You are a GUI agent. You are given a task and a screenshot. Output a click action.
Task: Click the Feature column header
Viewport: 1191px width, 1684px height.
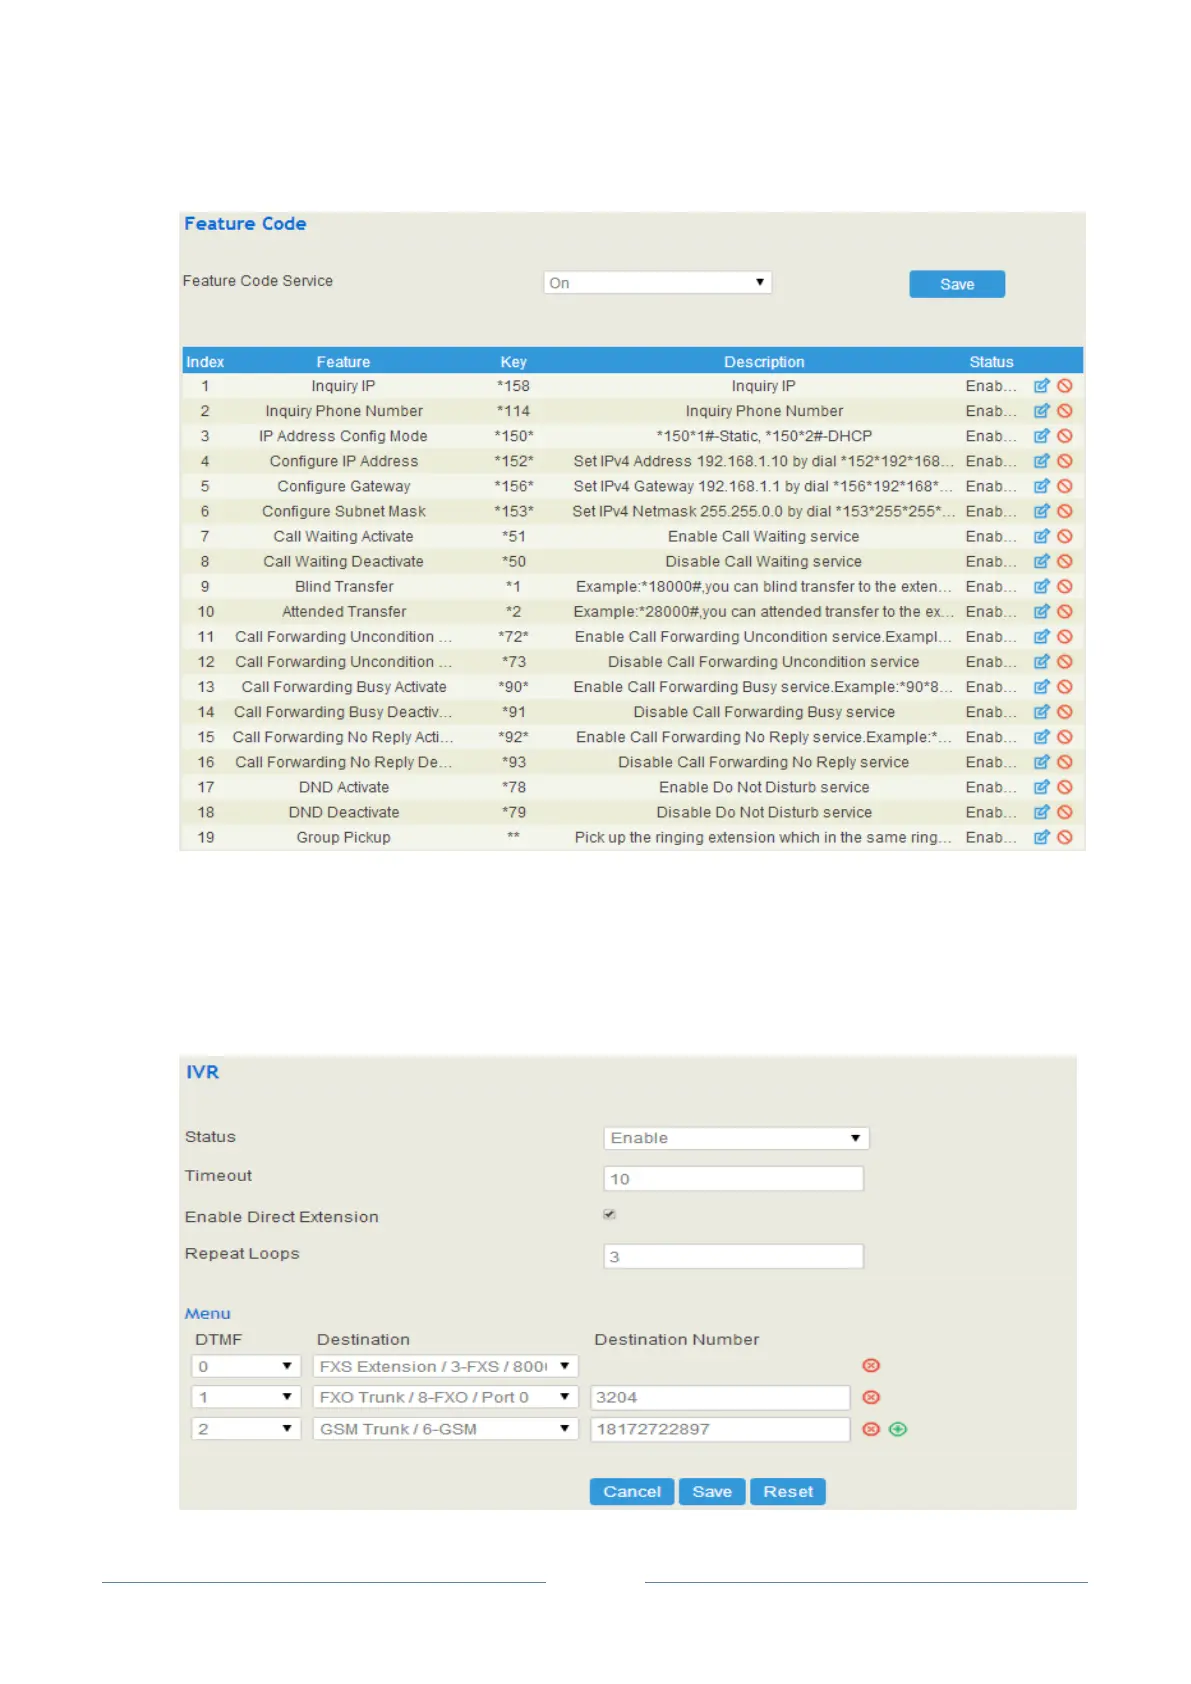coord(343,362)
